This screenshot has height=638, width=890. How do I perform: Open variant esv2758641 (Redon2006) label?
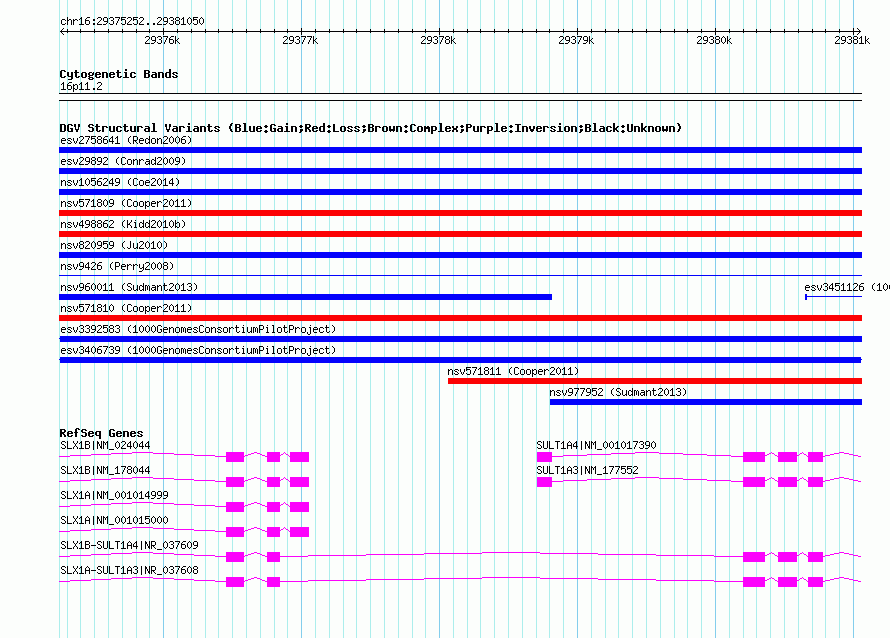(126, 140)
